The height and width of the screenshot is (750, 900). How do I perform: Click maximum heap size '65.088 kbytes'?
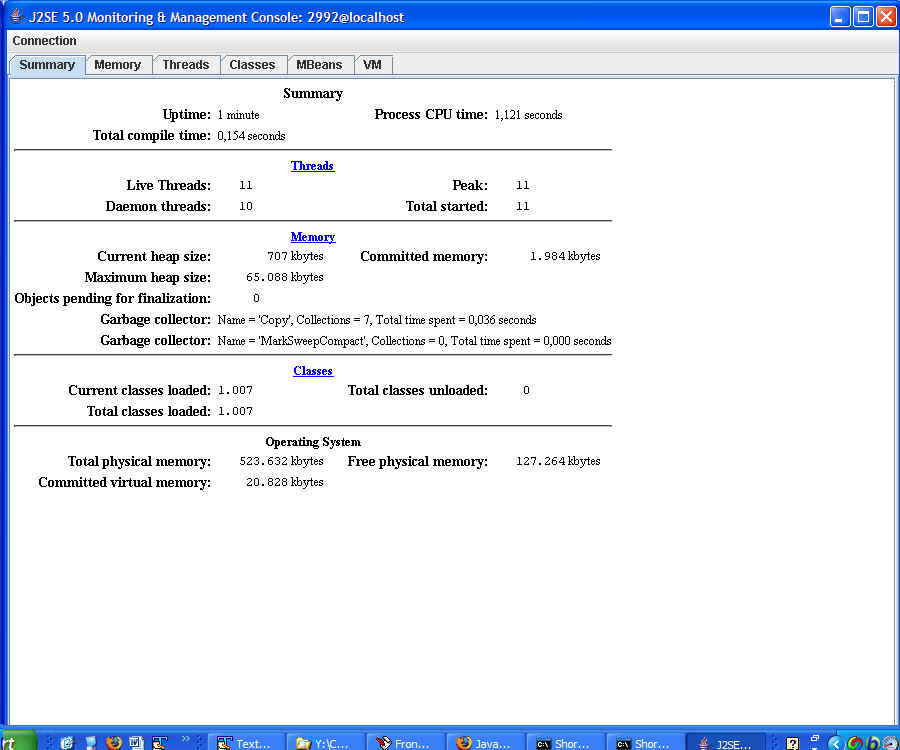pos(285,277)
